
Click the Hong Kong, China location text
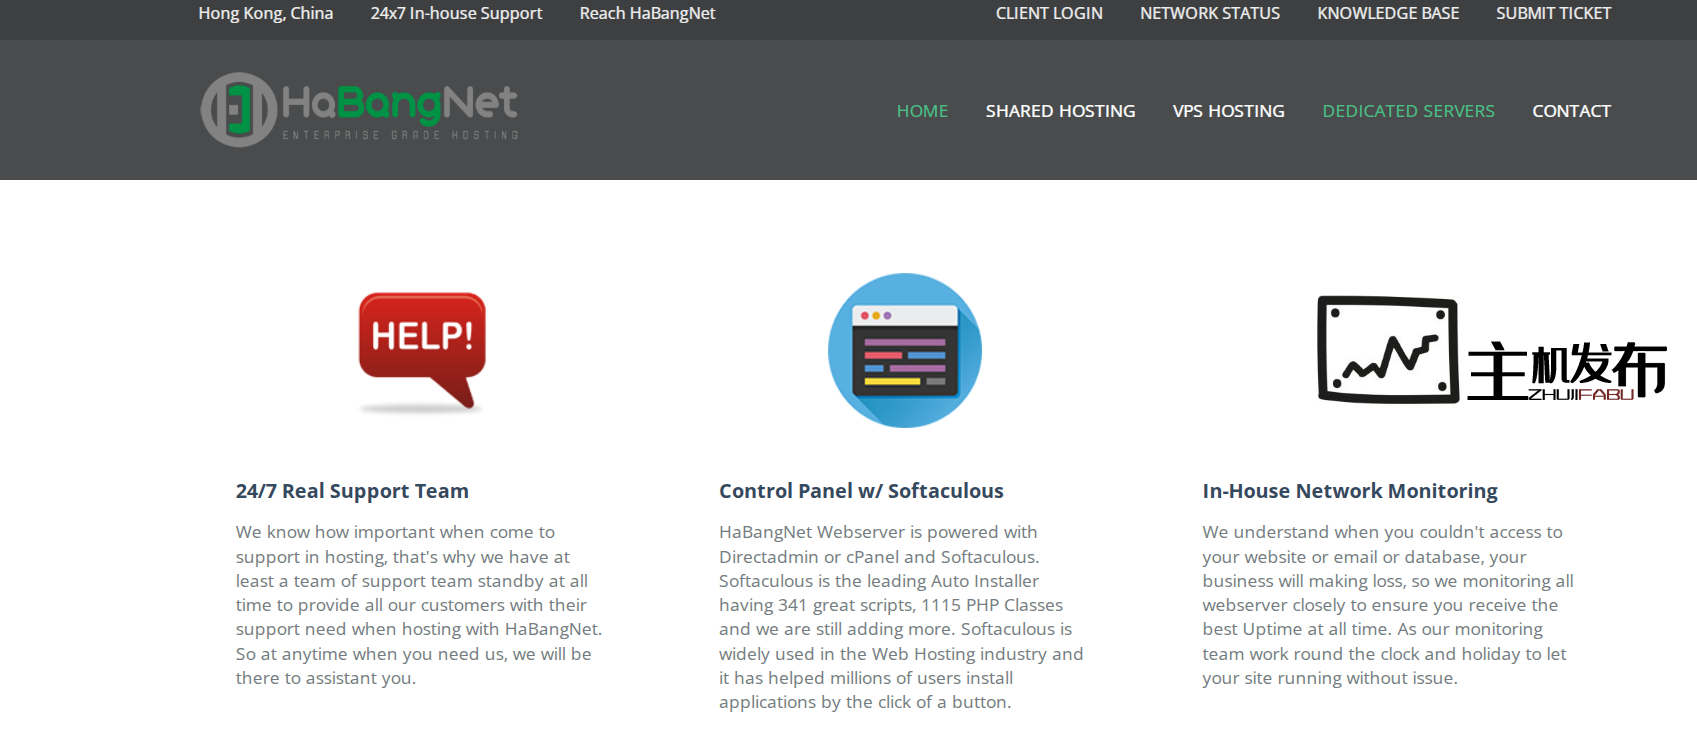tap(265, 13)
